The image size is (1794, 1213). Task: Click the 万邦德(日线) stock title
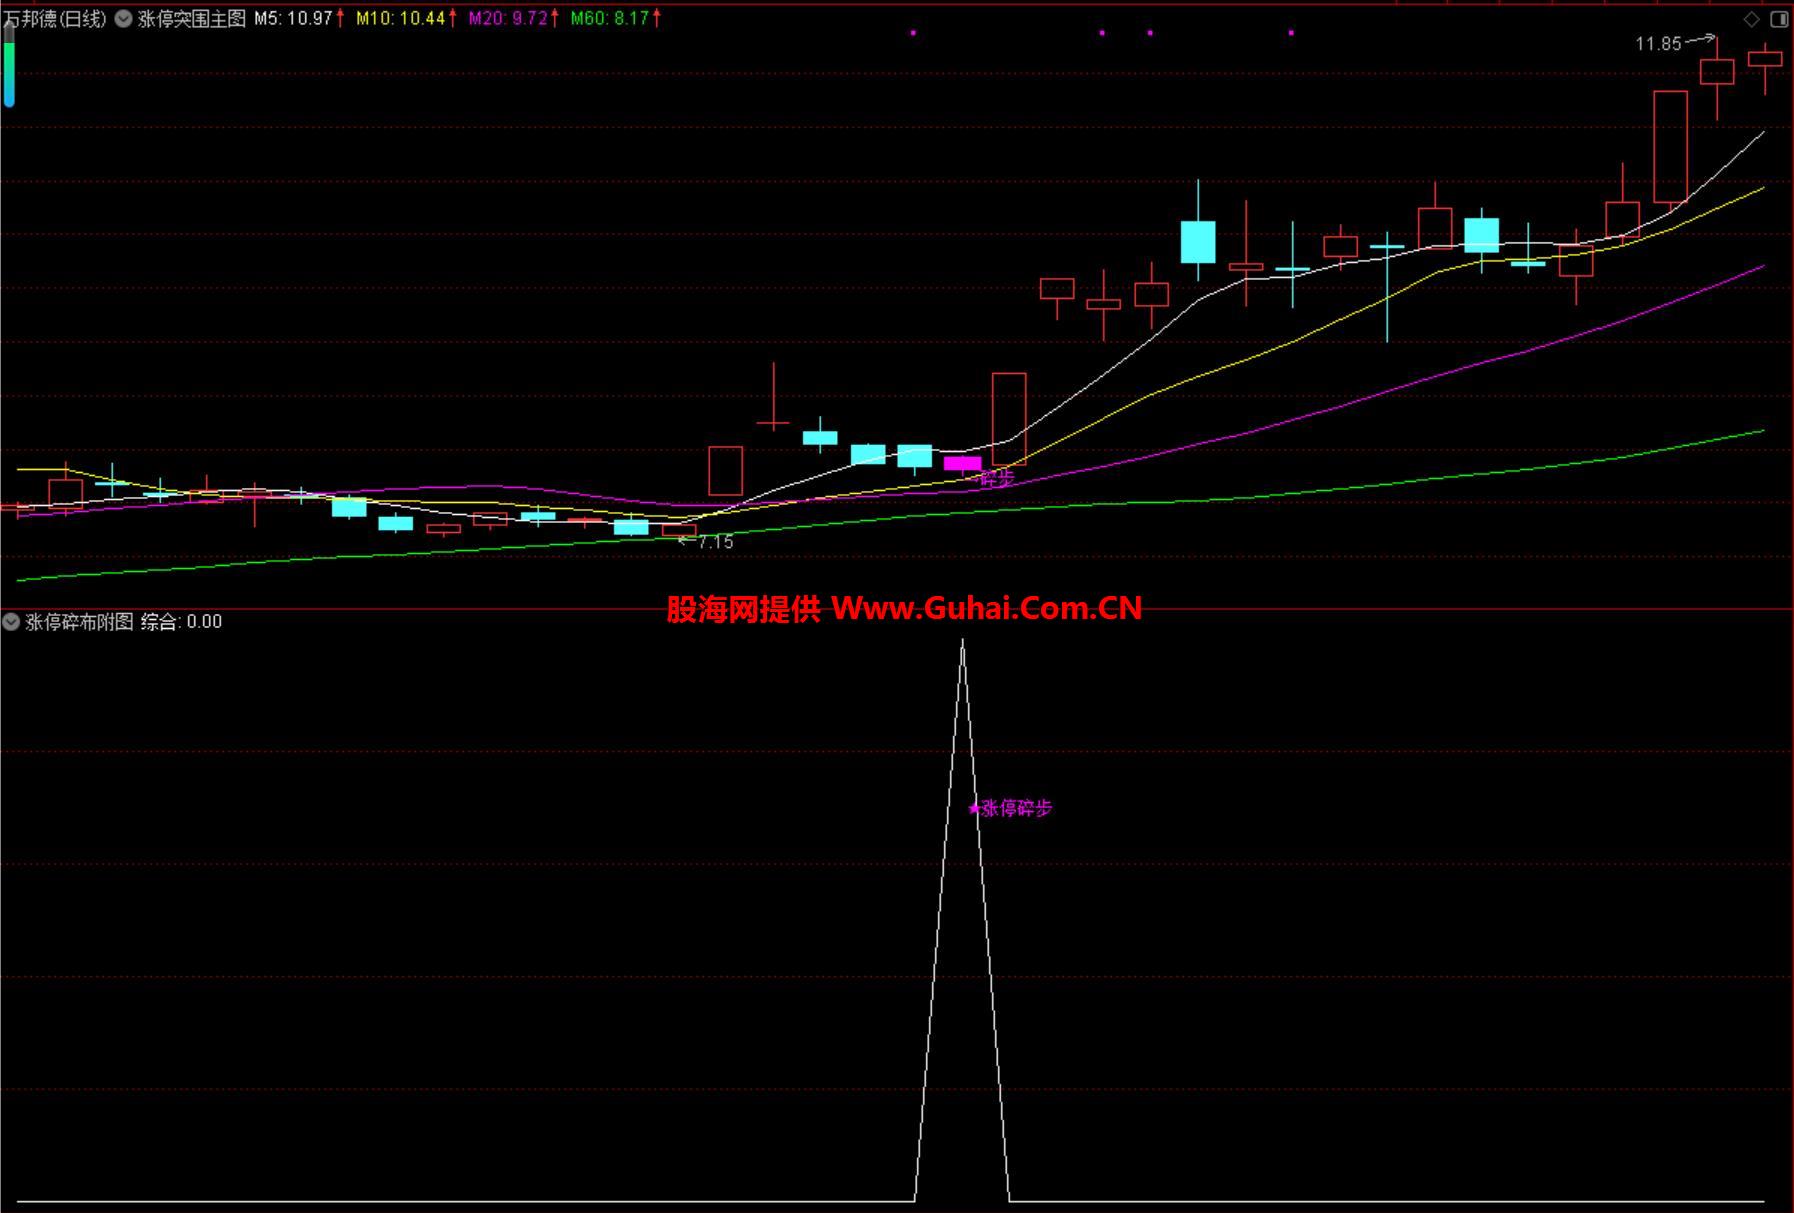(56, 19)
